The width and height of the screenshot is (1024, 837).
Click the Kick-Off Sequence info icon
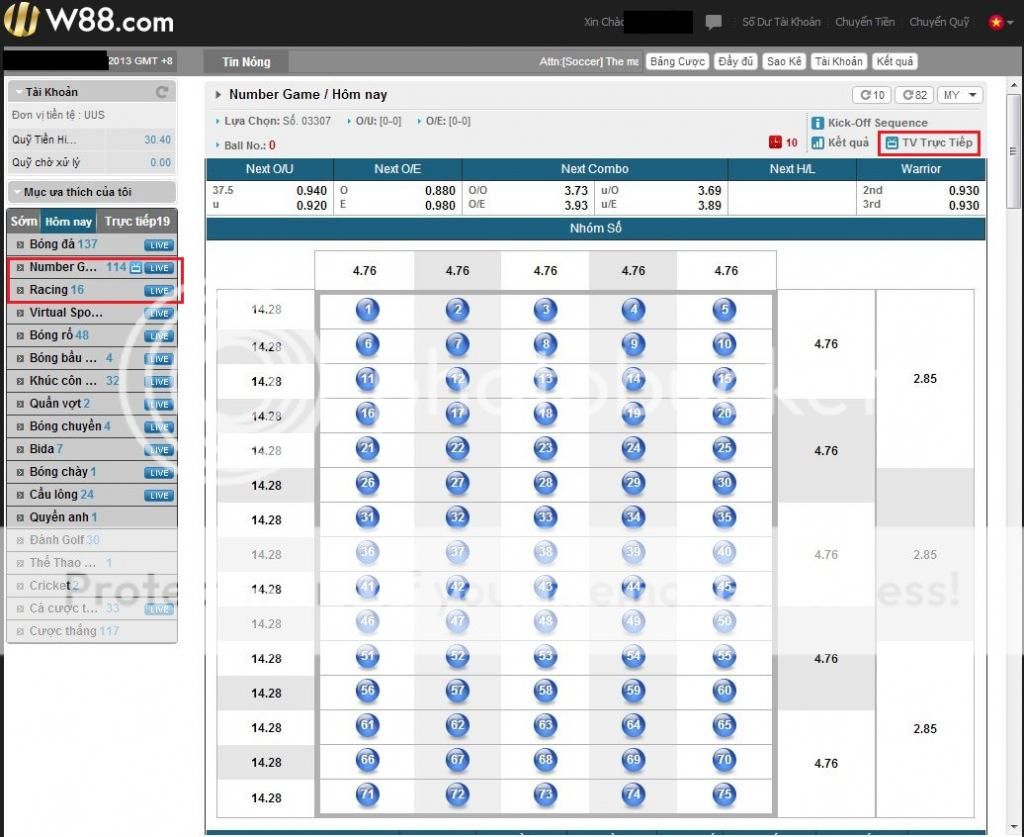[x=817, y=123]
